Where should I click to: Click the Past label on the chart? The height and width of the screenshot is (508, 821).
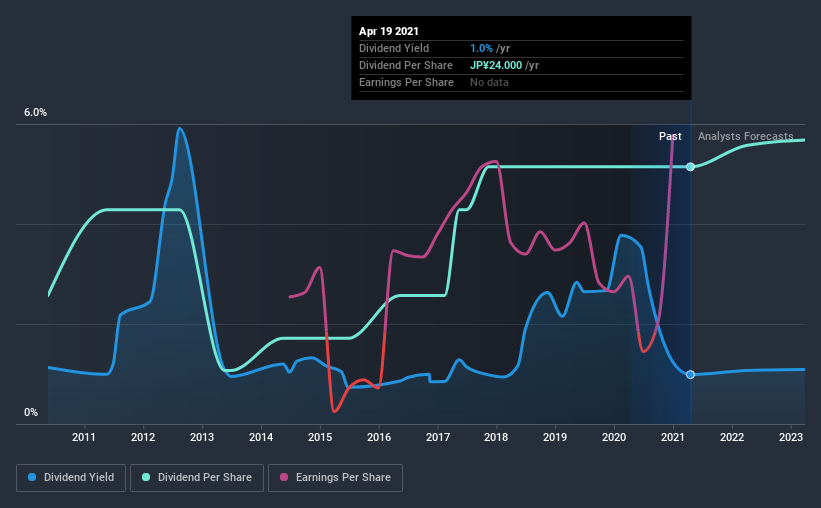tap(670, 136)
